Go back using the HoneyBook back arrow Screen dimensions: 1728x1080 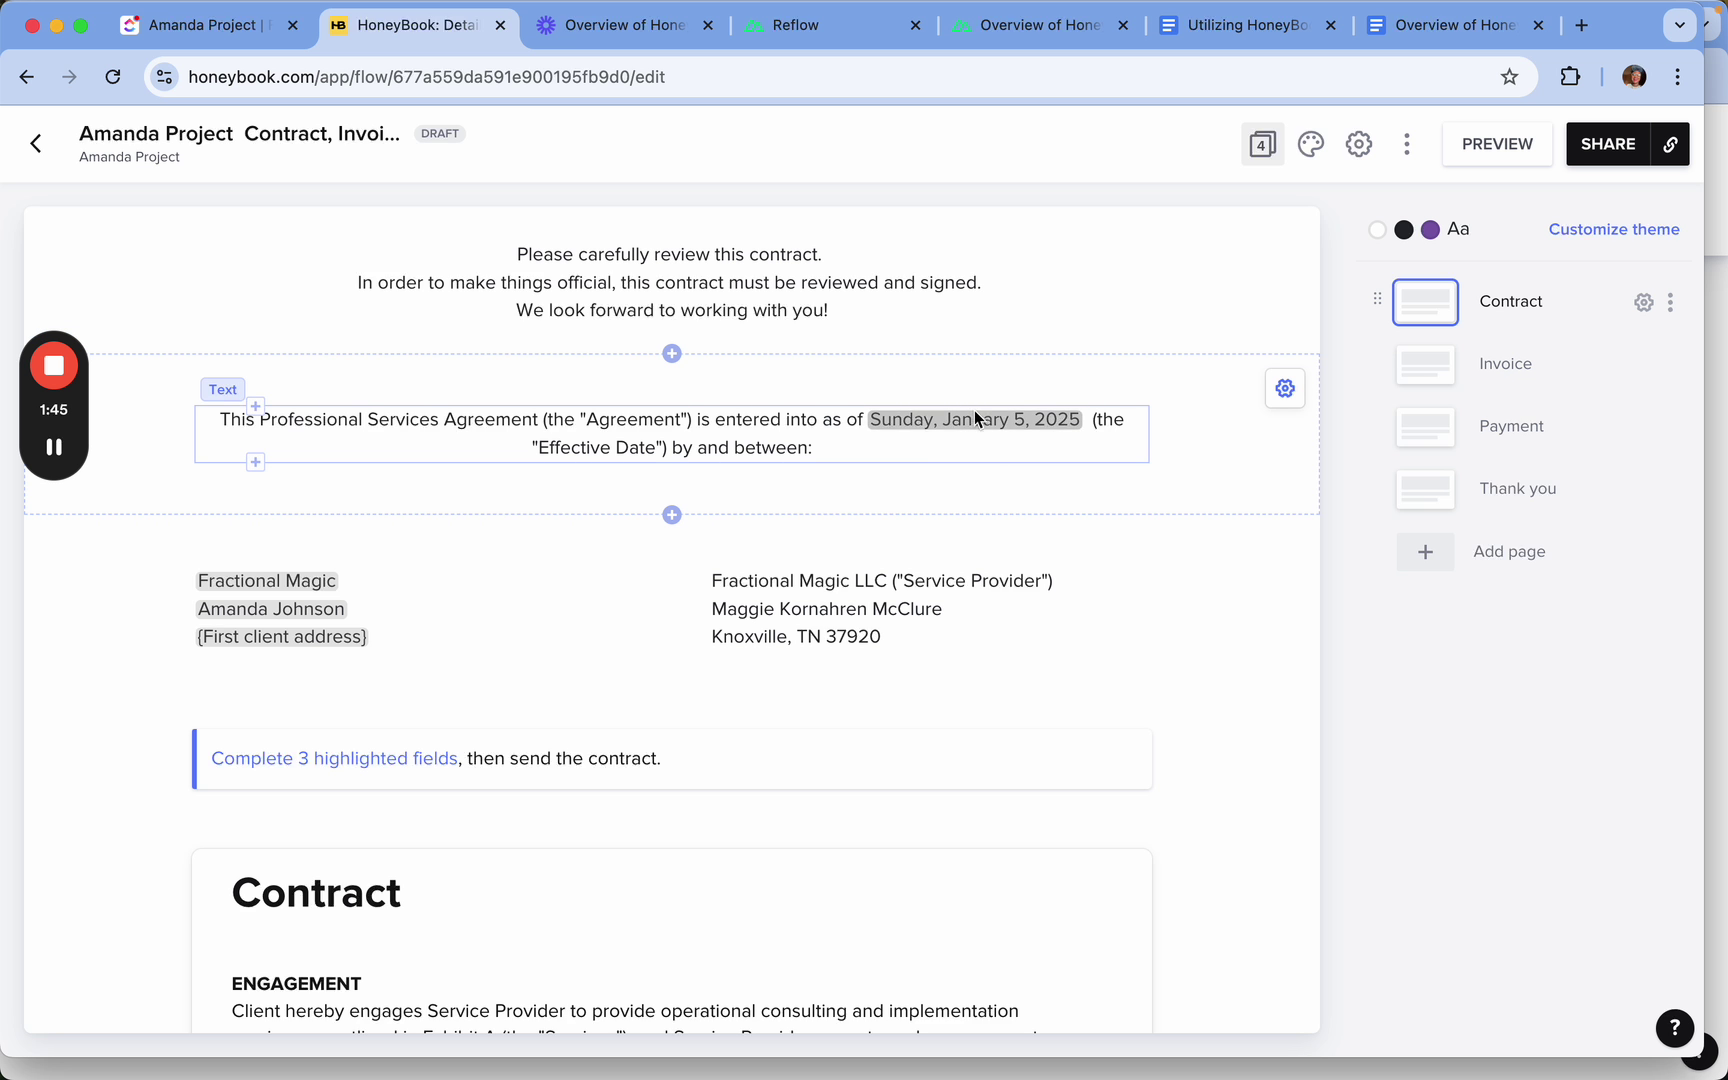pos(36,144)
